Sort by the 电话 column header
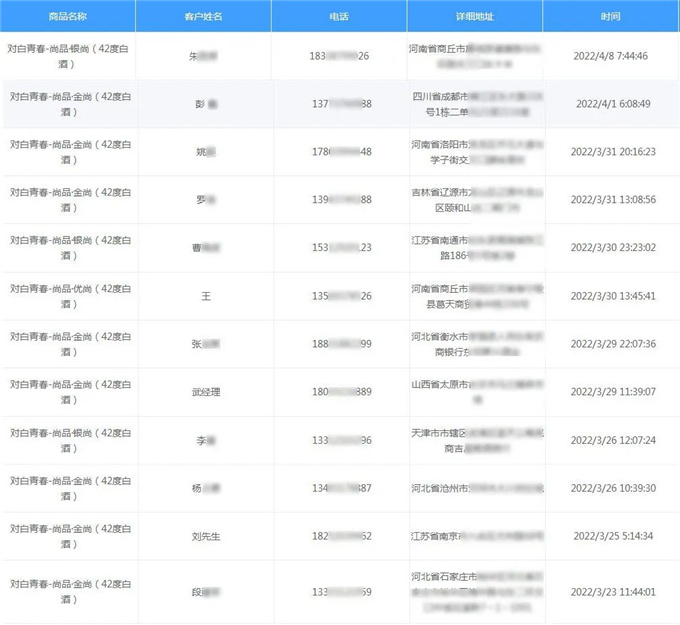 pyautogui.click(x=339, y=17)
